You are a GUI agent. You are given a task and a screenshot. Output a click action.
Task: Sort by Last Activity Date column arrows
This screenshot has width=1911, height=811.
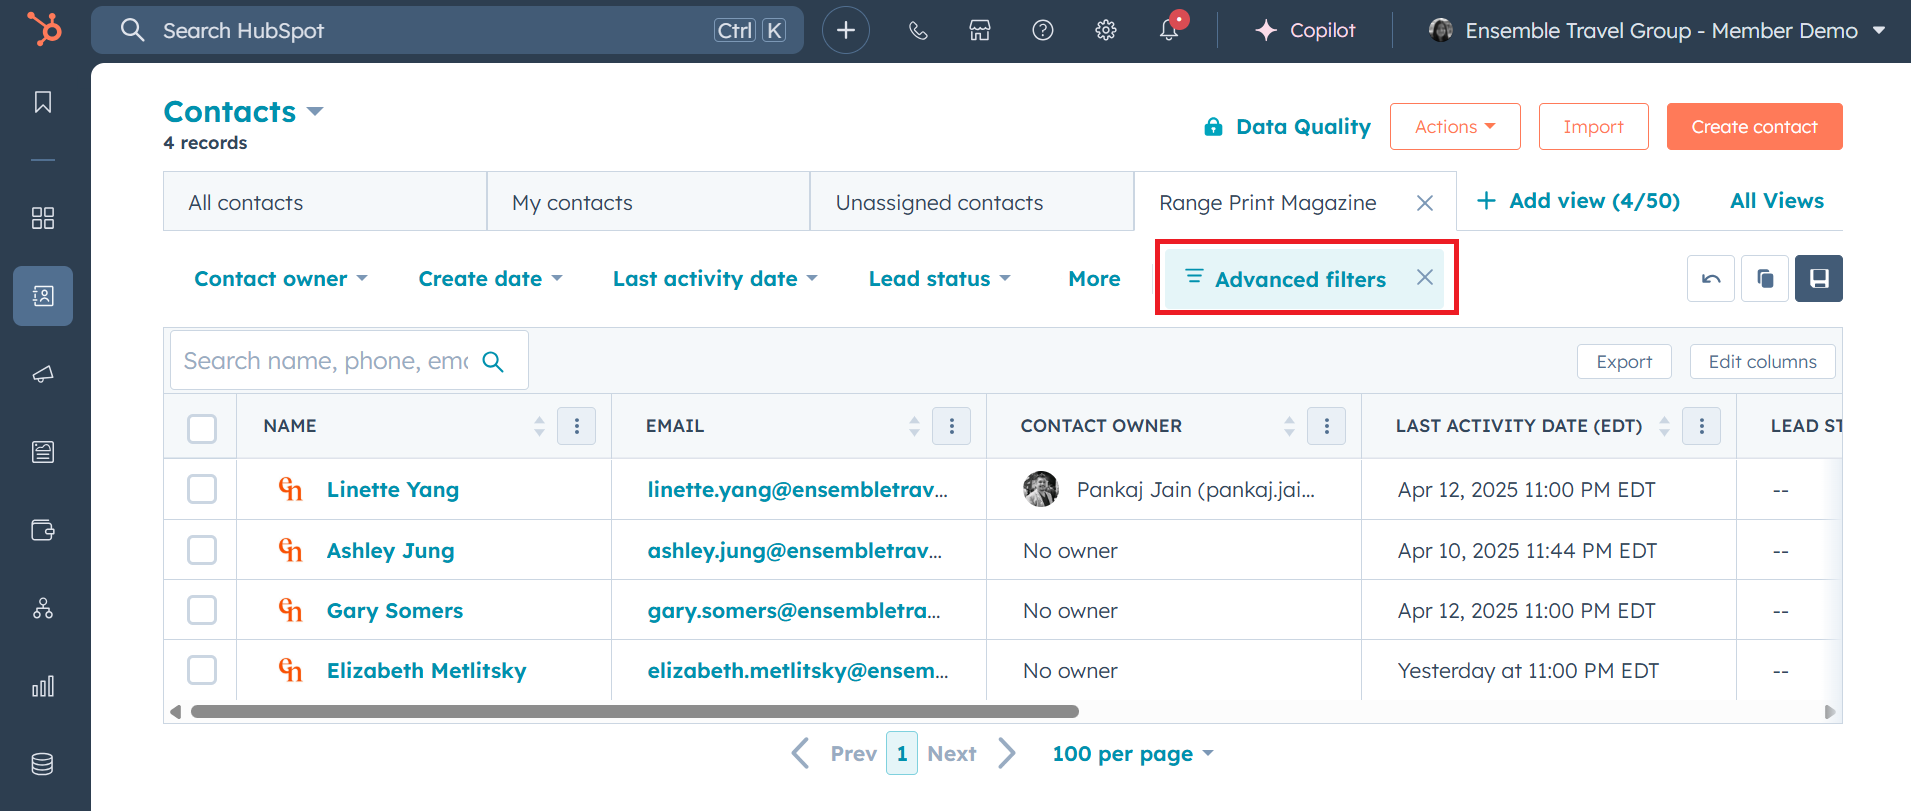pos(1664,426)
